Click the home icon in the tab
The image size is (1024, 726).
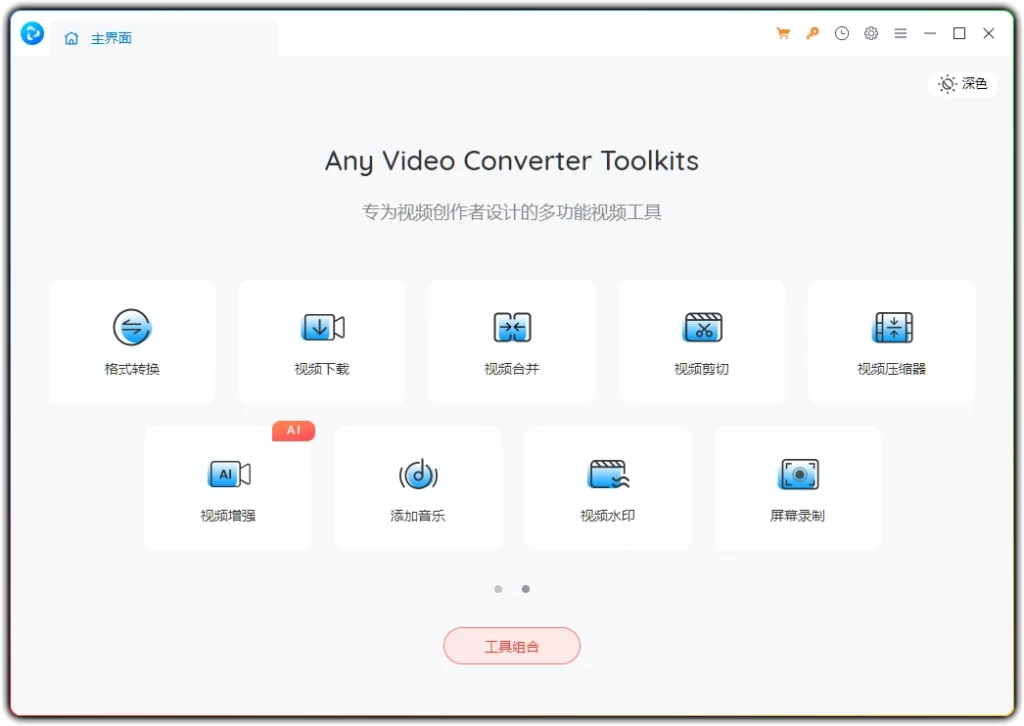click(71, 39)
